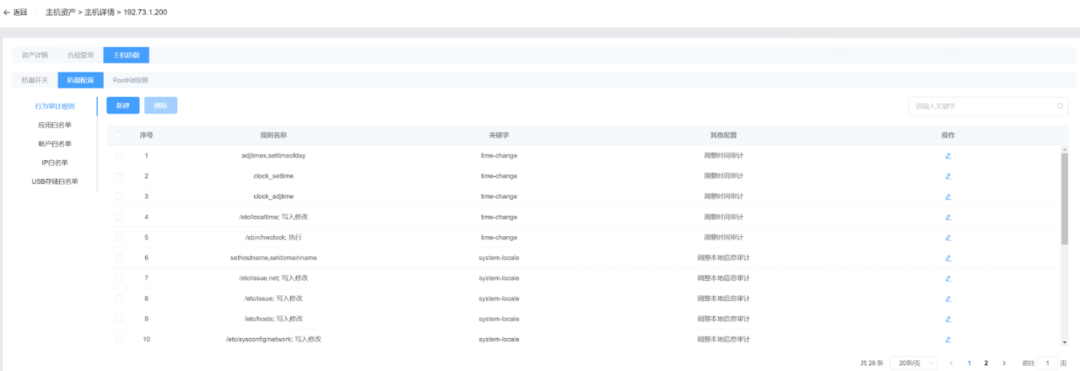Click 192.73.1.200 in the breadcrumb
Viewport: 1080px width, 371px height.
click(145, 12)
